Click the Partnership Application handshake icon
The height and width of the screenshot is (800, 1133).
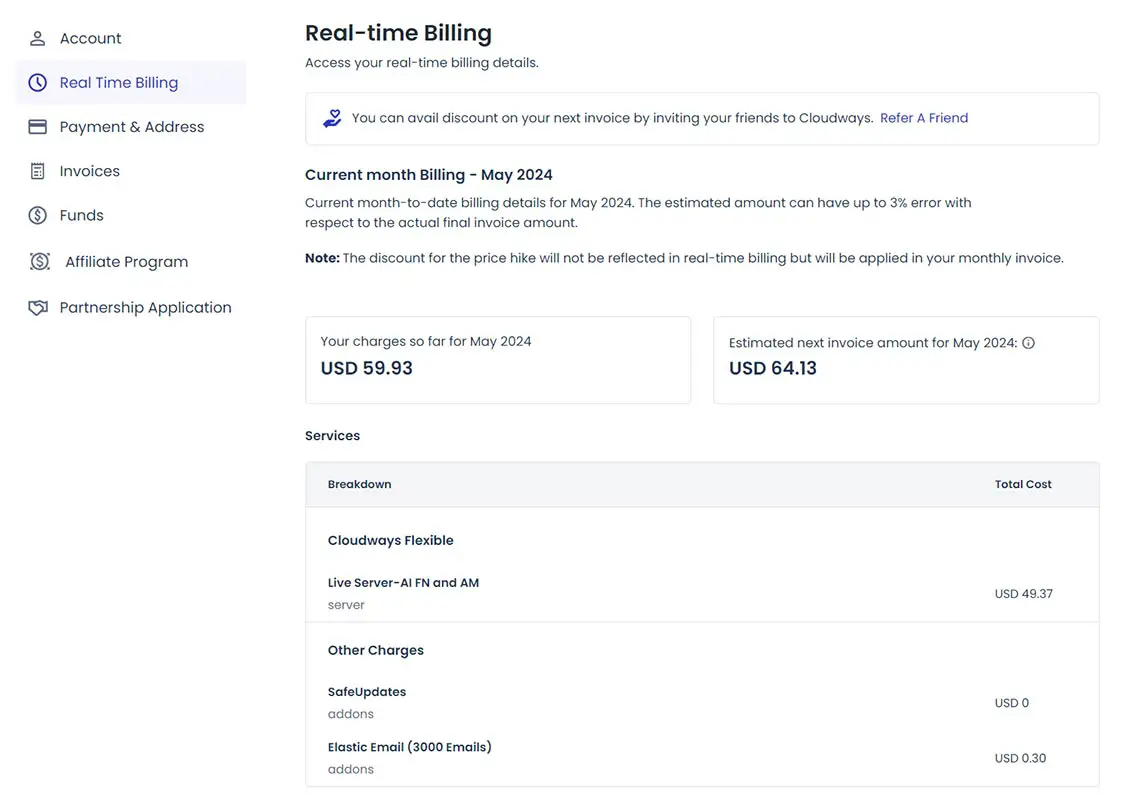[38, 308]
